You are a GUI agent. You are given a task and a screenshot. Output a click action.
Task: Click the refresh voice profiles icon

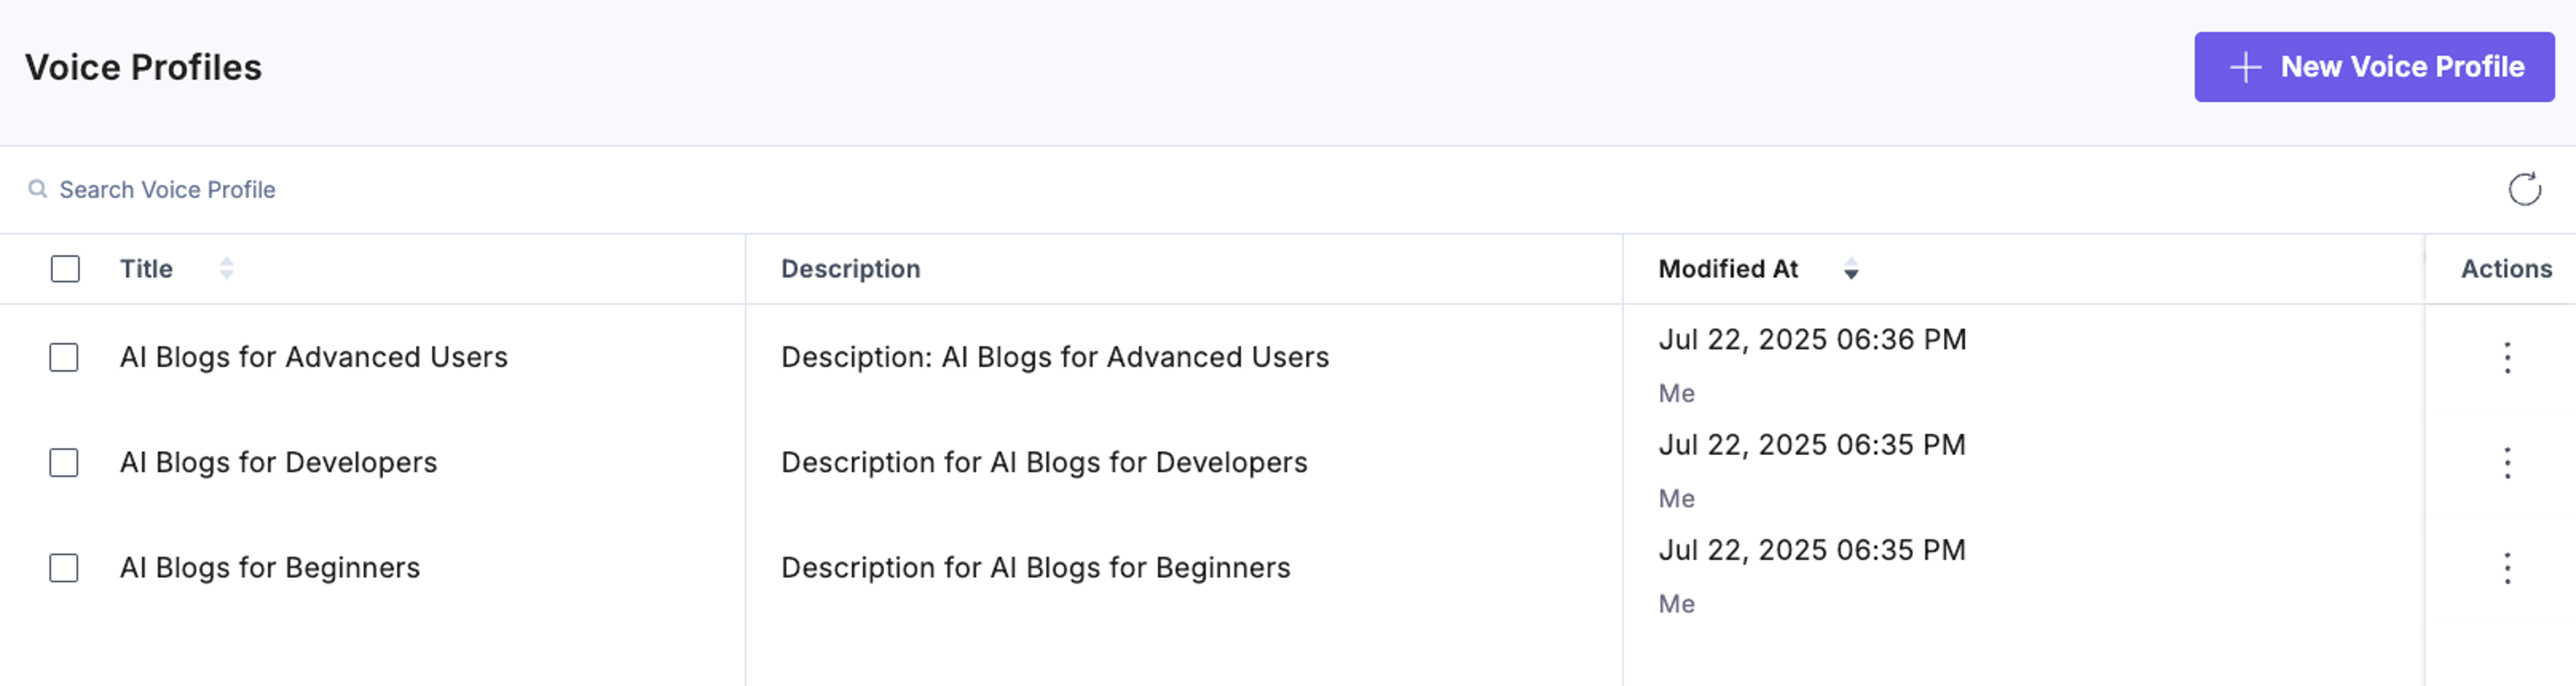click(x=2524, y=189)
